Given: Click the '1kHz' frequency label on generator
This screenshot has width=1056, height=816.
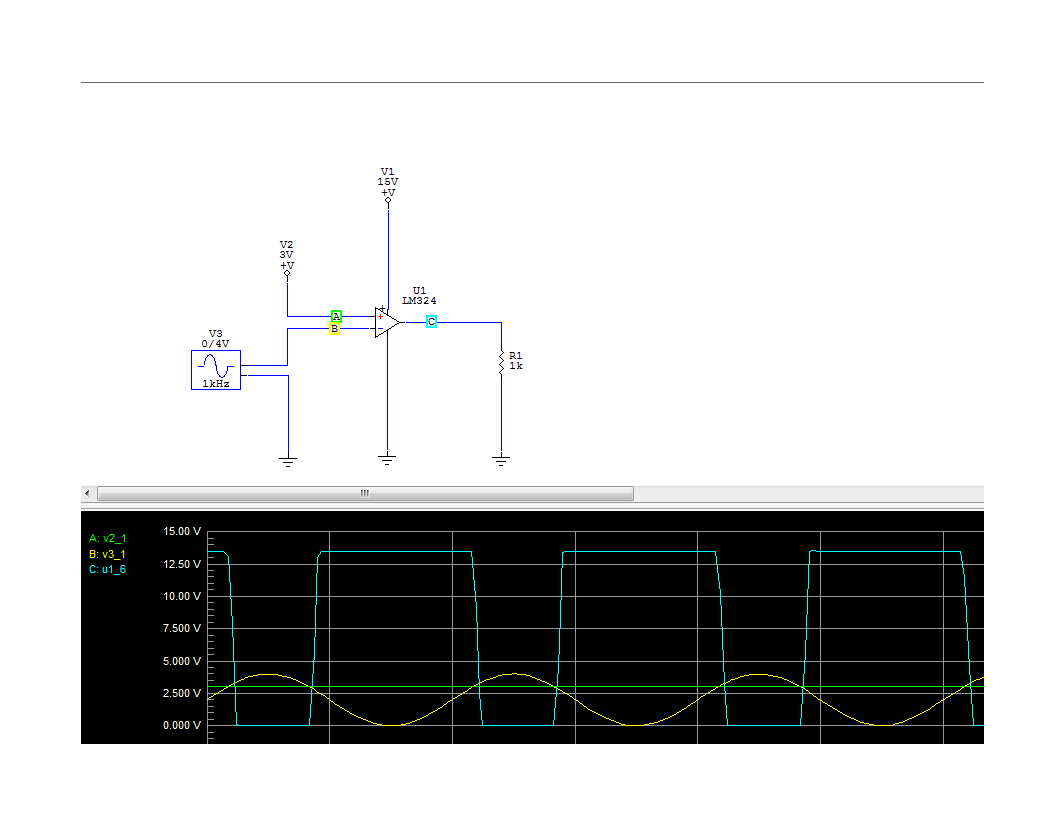Looking at the screenshot, I should tap(216, 384).
